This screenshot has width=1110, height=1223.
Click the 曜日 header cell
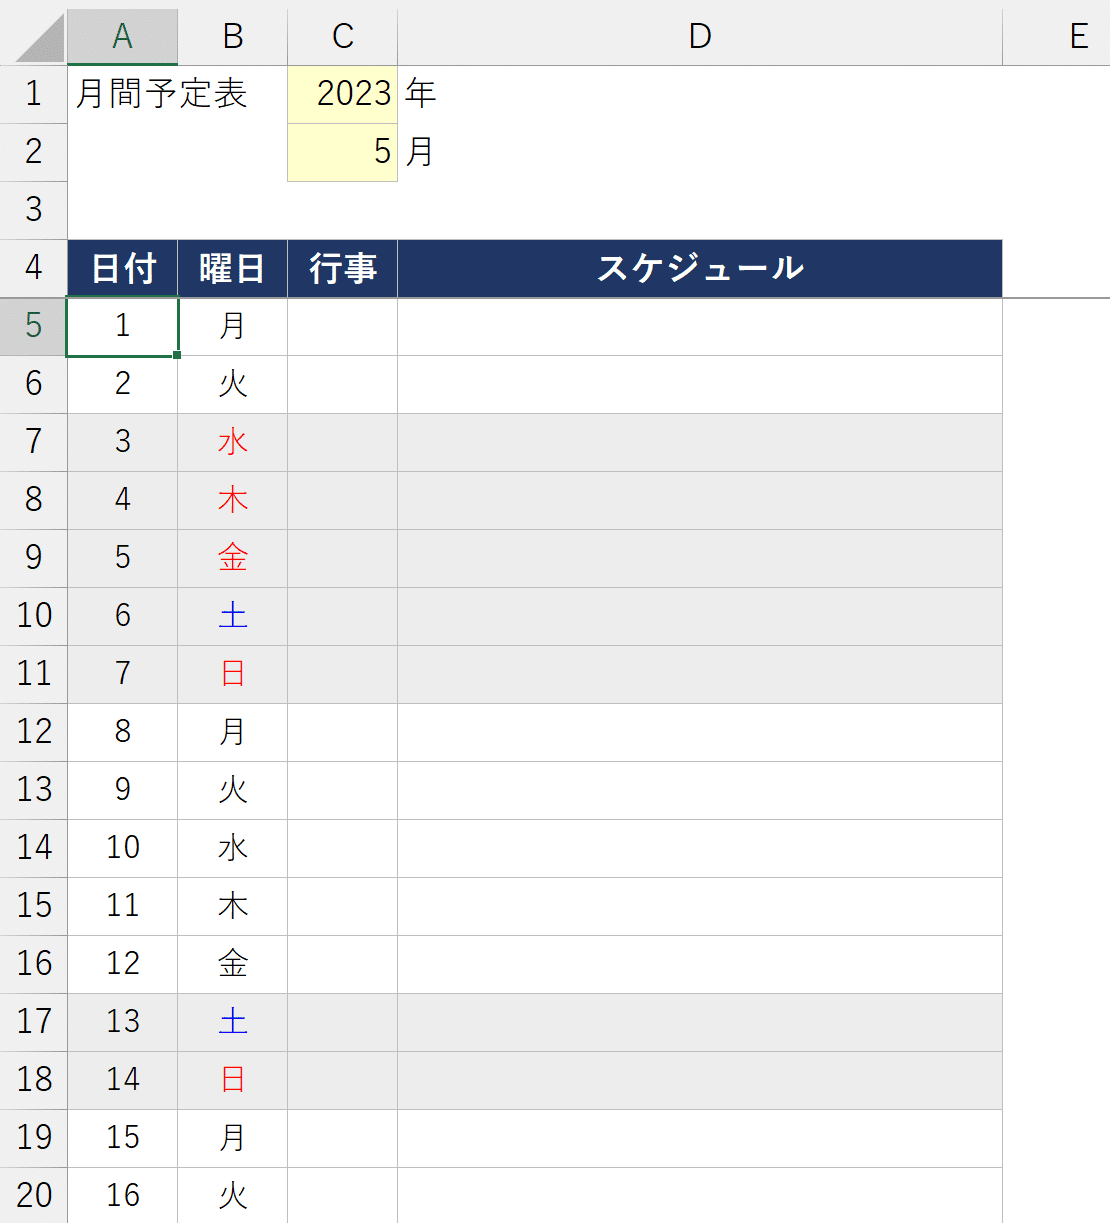[232, 268]
